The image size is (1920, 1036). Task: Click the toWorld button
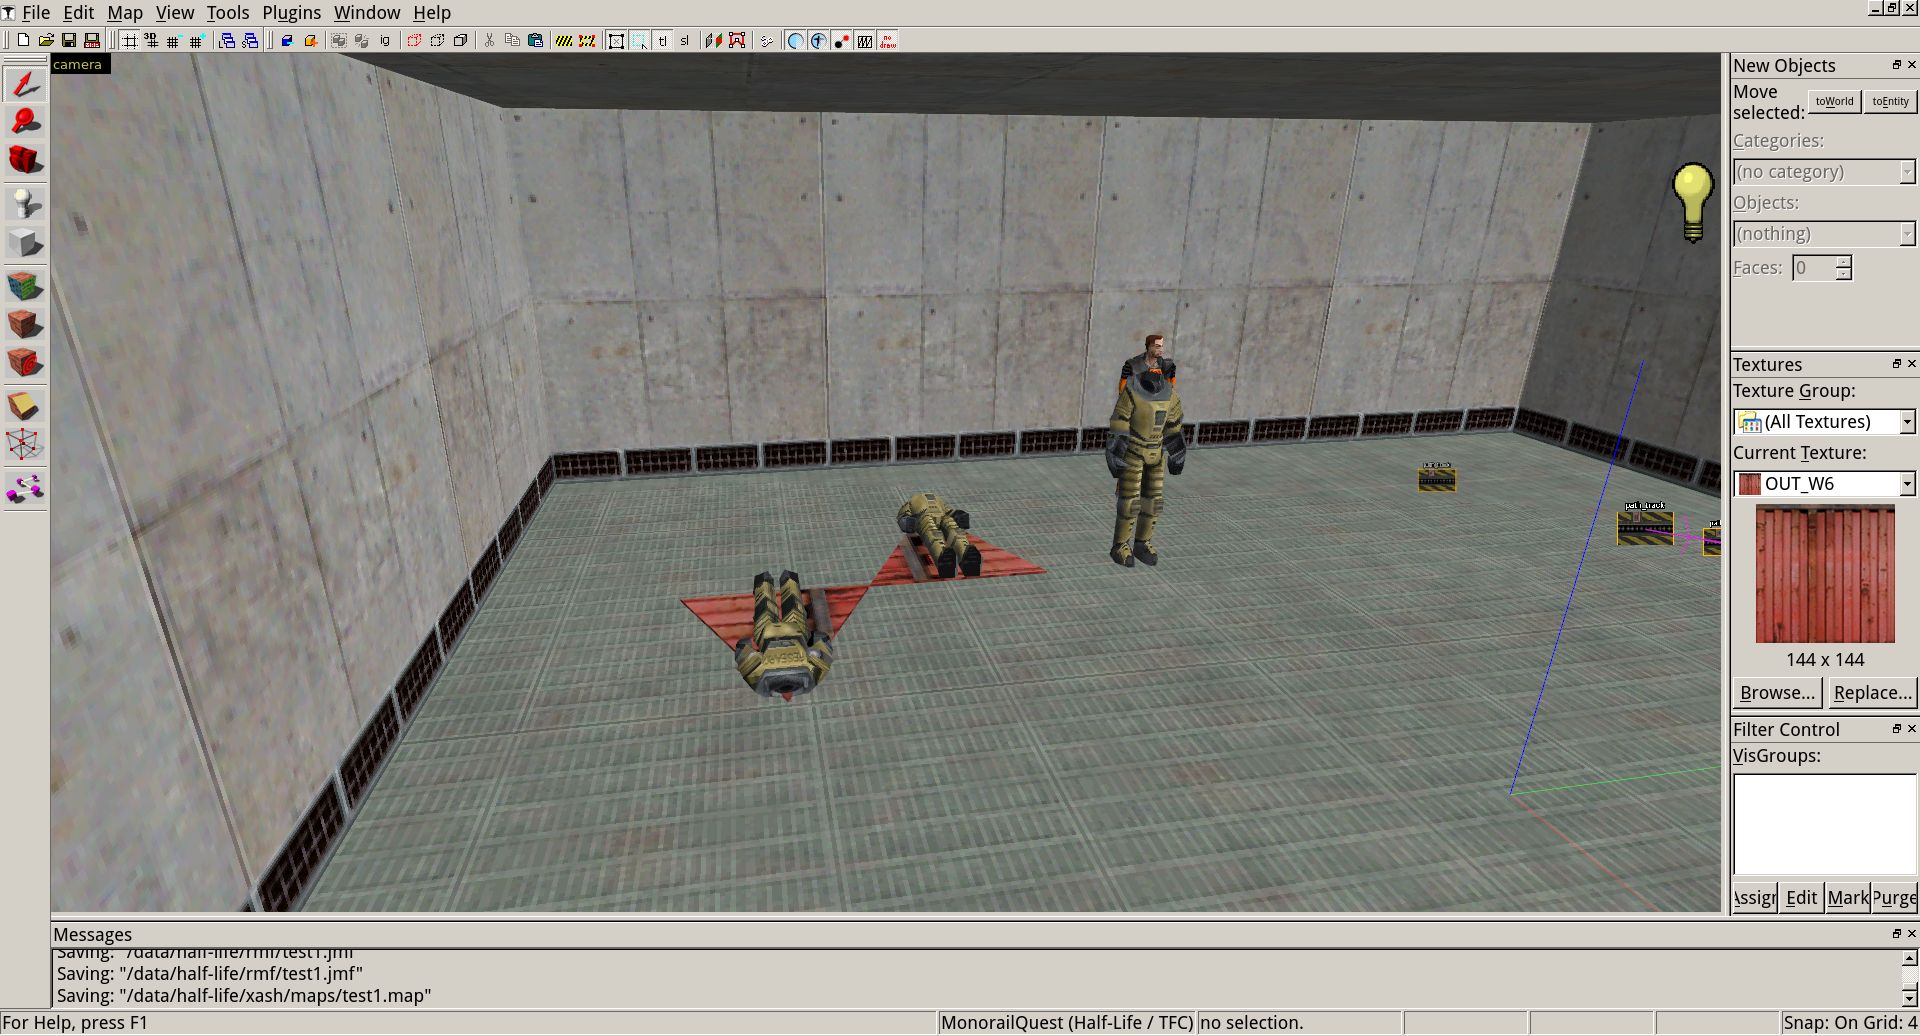click(1834, 101)
